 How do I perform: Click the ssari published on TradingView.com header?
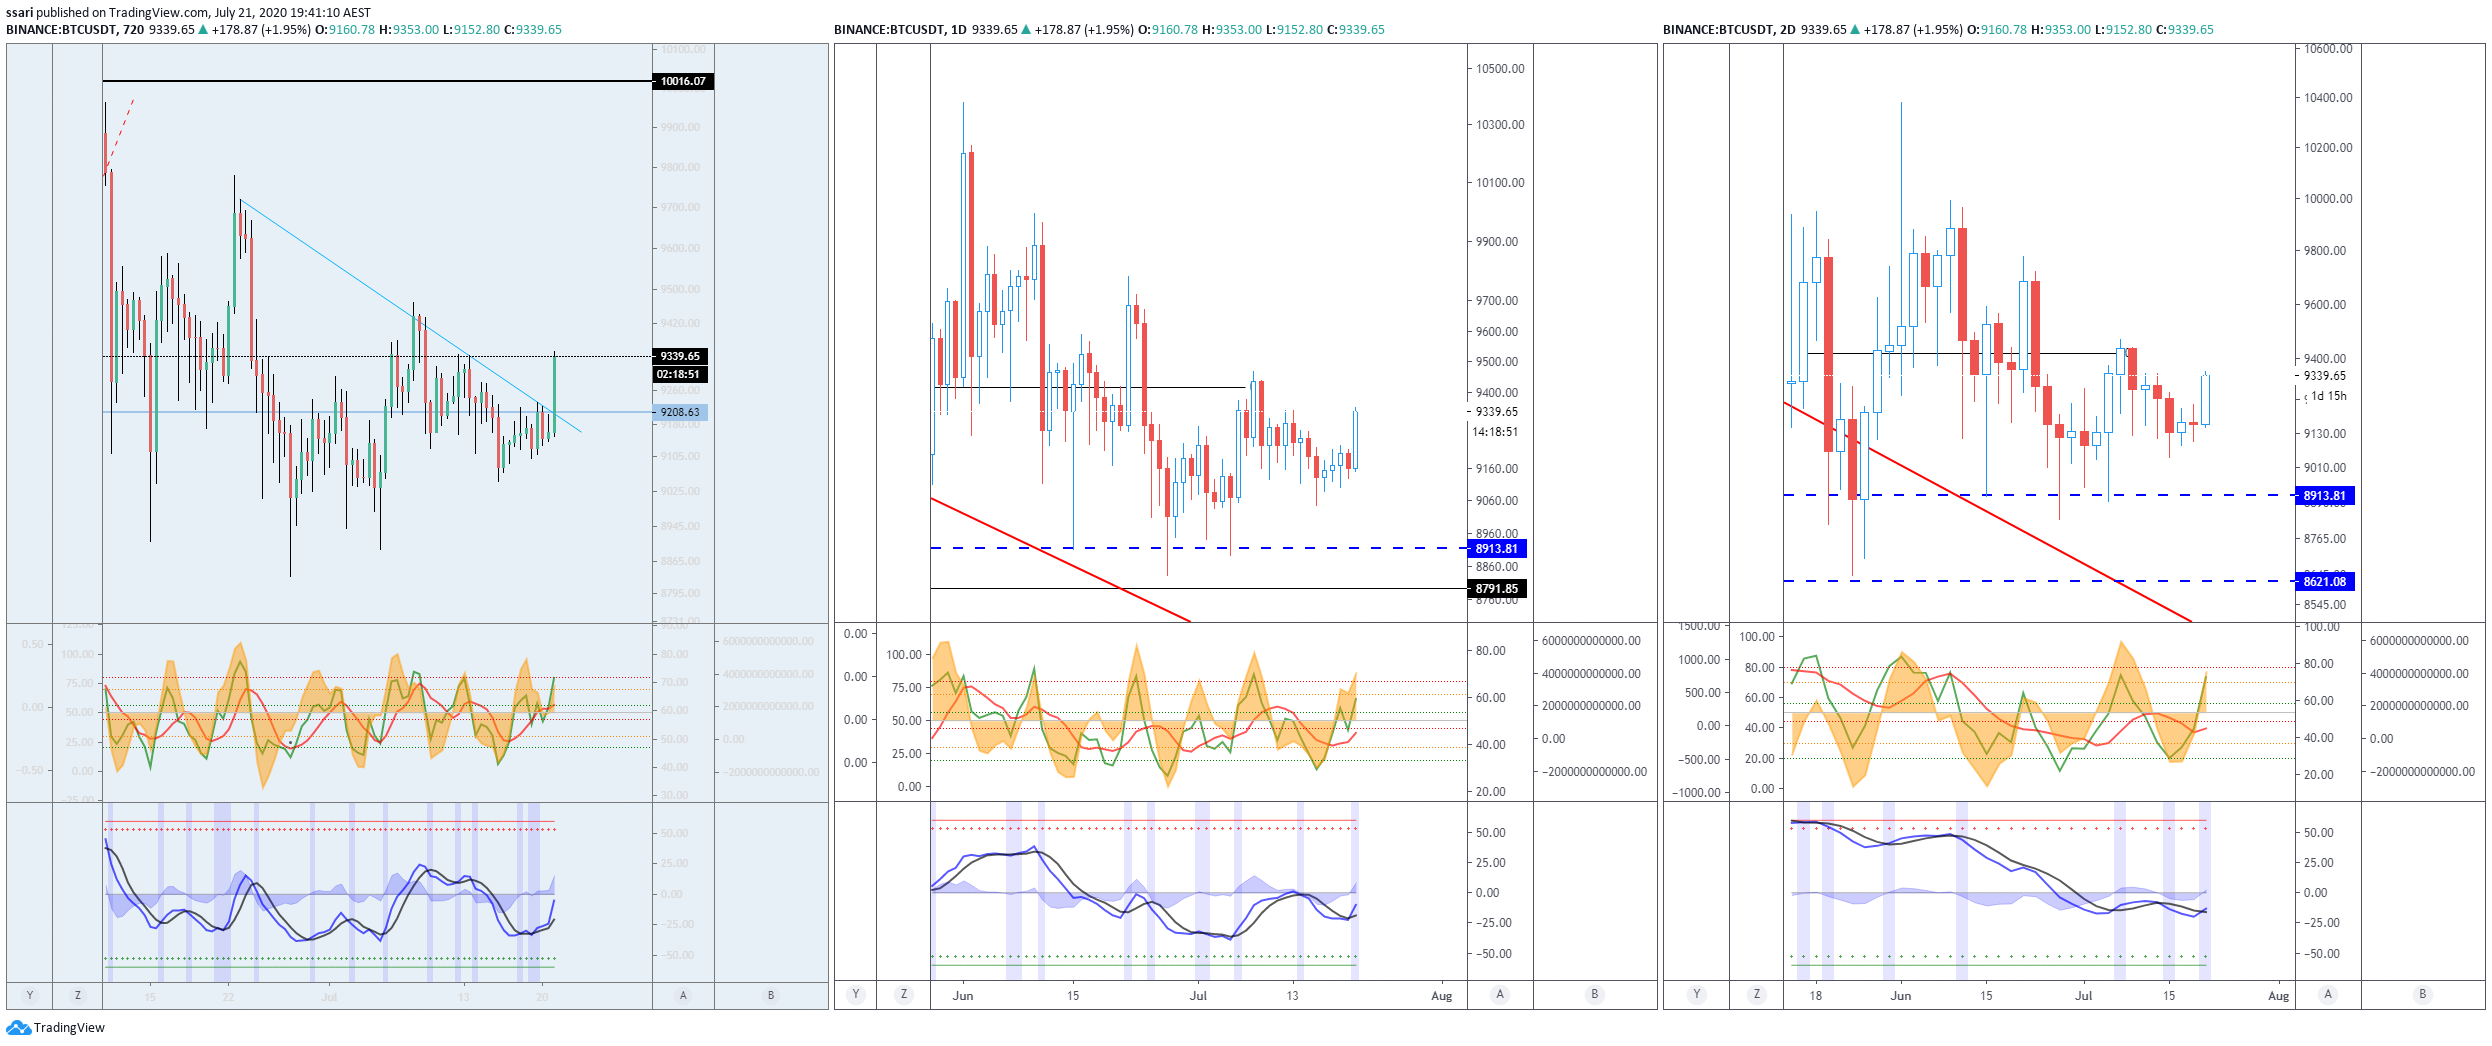pos(188,13)
